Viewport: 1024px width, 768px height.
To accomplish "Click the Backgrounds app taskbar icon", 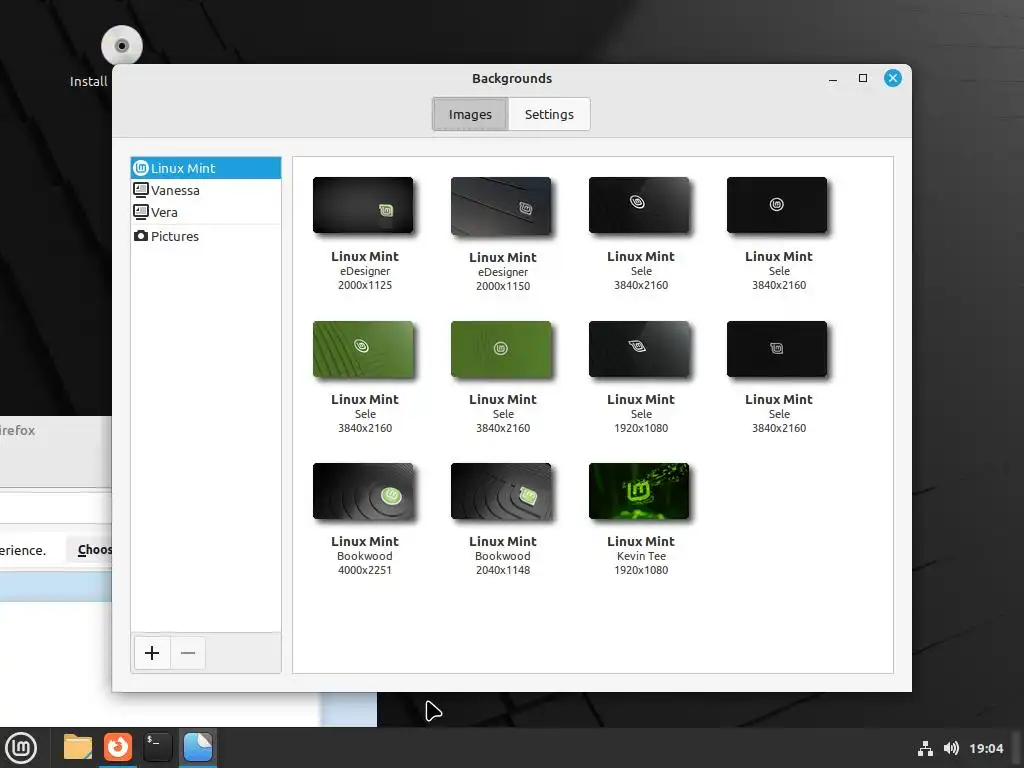I will [198, 747].
